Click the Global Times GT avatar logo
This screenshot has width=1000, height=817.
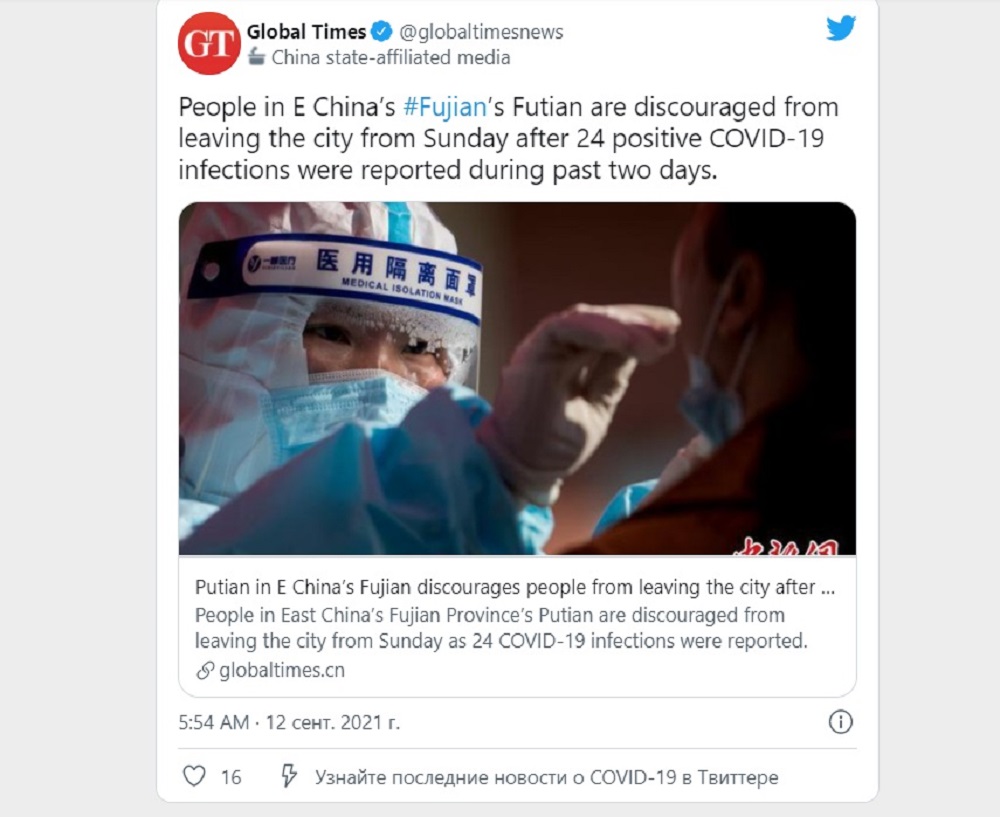point(209,43)
